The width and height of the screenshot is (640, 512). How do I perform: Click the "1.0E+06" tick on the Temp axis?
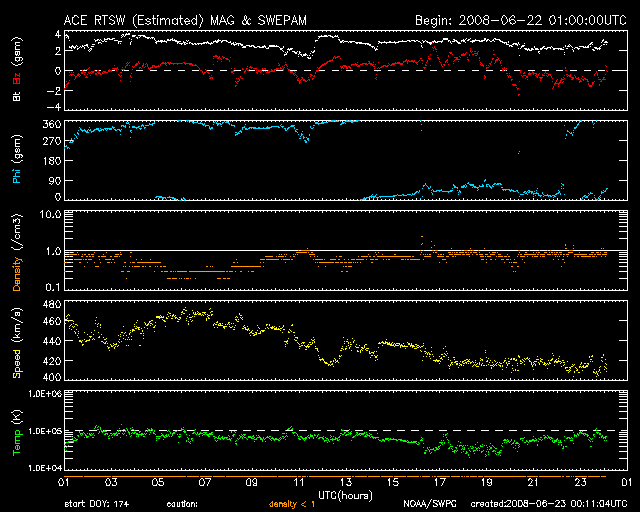(45, 394)
